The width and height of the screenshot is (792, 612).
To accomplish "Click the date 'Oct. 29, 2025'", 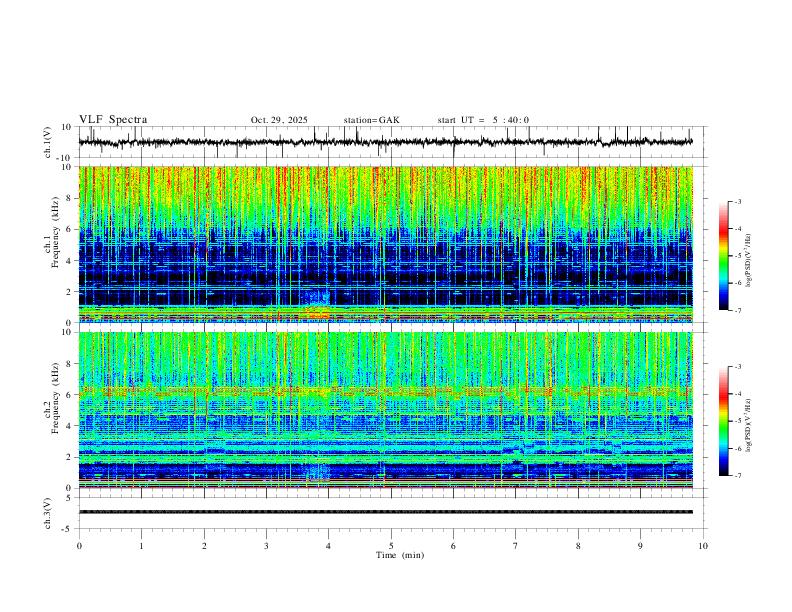I will click(x=279, y=120).
